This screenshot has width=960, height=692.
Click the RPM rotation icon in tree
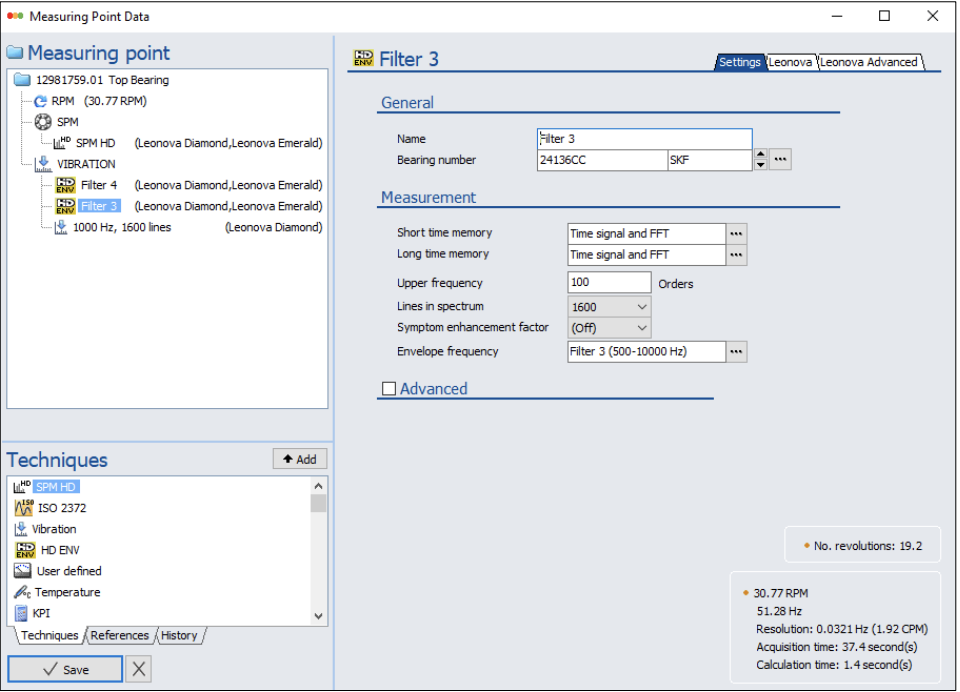click(x=40, y=101)
